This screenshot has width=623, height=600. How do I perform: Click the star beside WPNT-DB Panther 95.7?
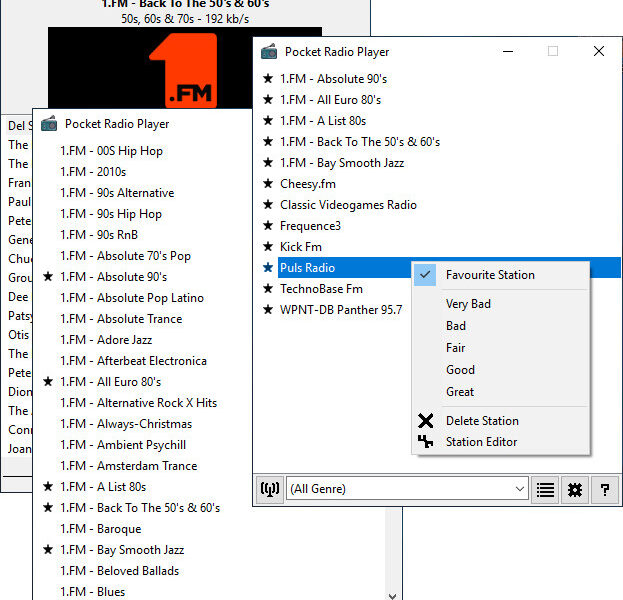[x=268, y=309]
